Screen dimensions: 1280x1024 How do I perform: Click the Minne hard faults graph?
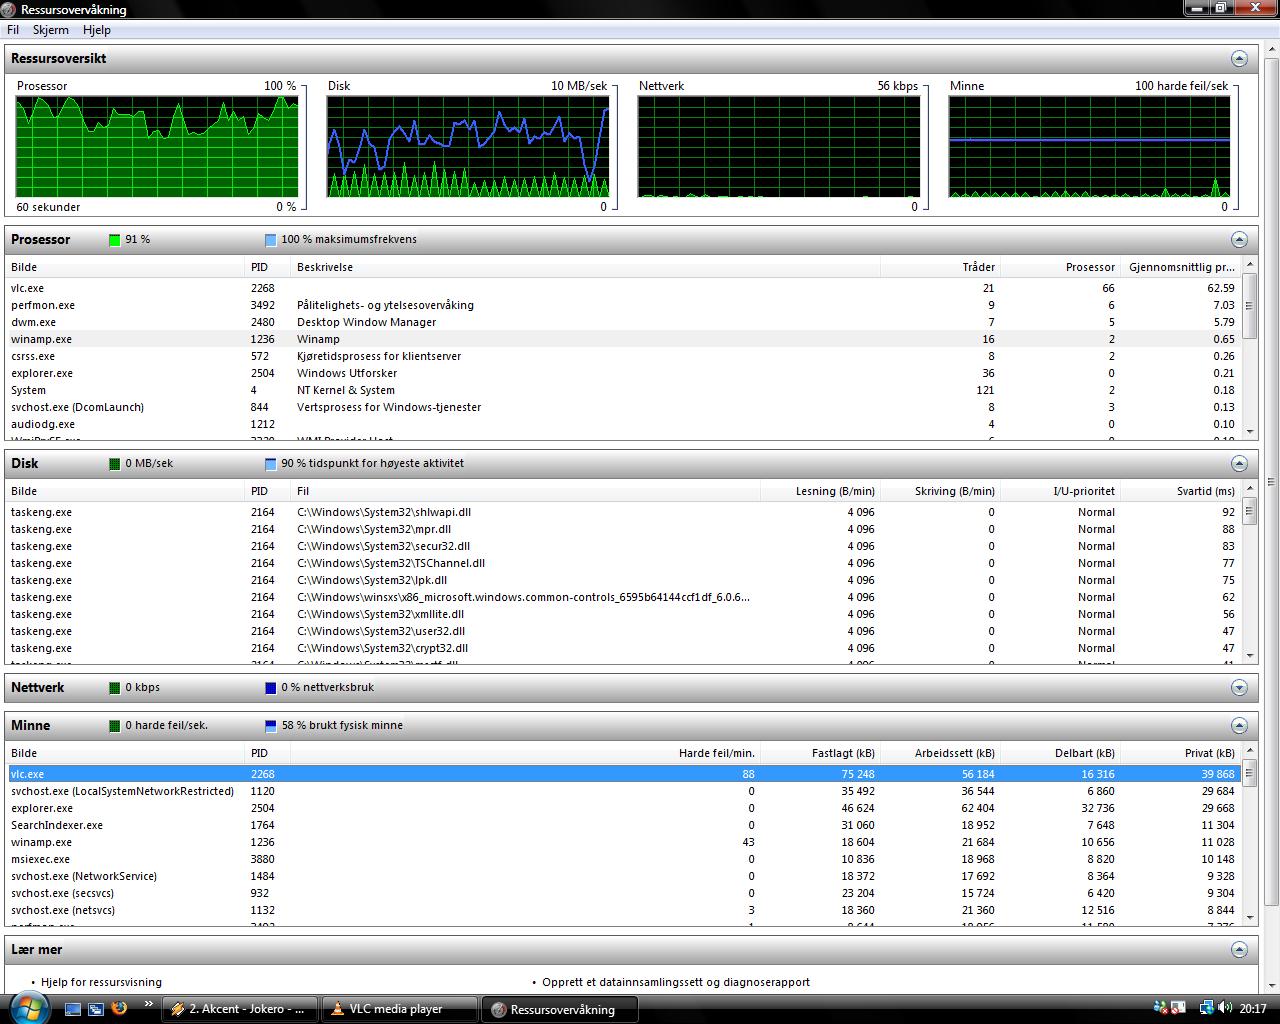[x=1090, y=147]
